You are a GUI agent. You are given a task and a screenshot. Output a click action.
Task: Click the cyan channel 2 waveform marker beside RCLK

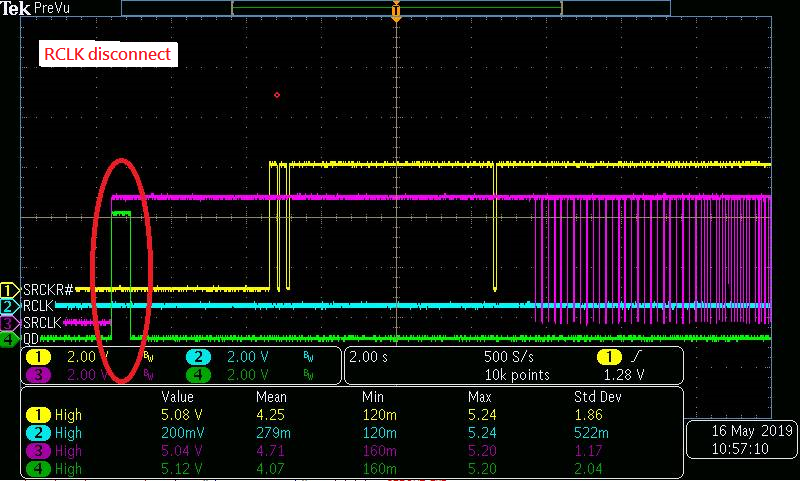(9, 306)
